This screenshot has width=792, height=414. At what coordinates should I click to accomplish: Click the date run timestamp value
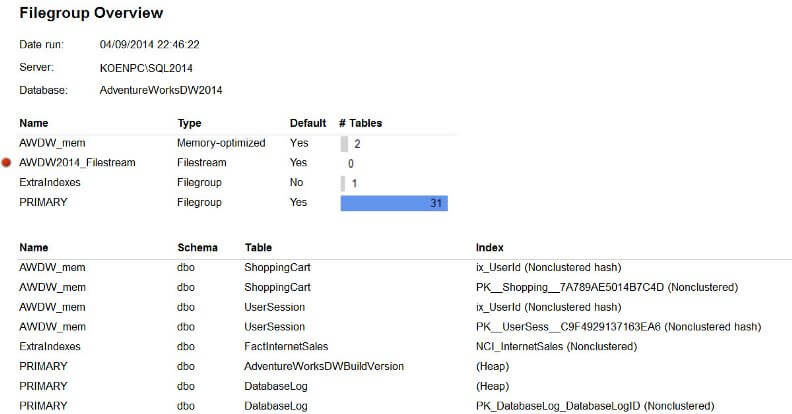[x=149, y=45]
